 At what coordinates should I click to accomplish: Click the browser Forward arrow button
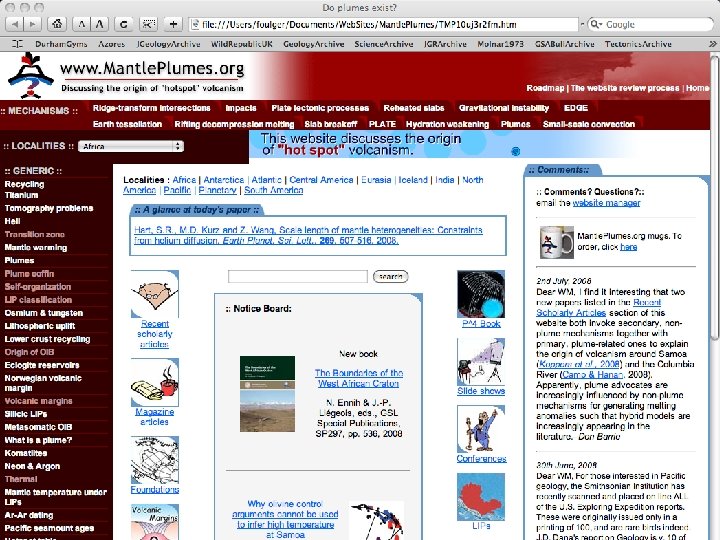pos(32,24)
